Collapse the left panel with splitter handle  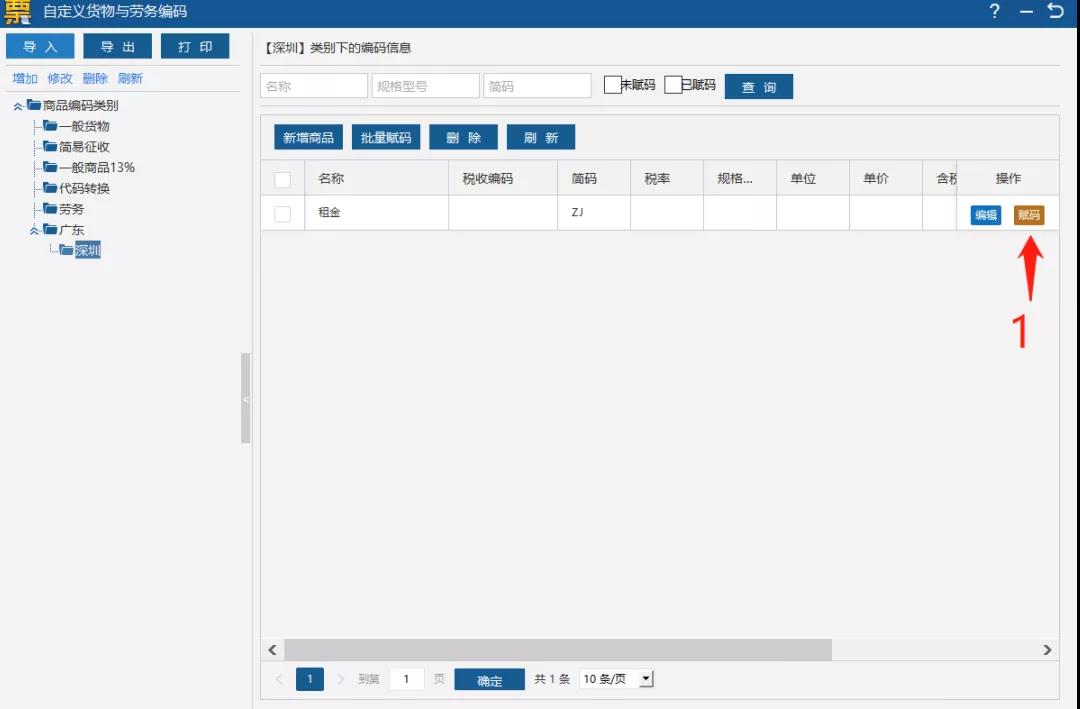click(245, 398)
